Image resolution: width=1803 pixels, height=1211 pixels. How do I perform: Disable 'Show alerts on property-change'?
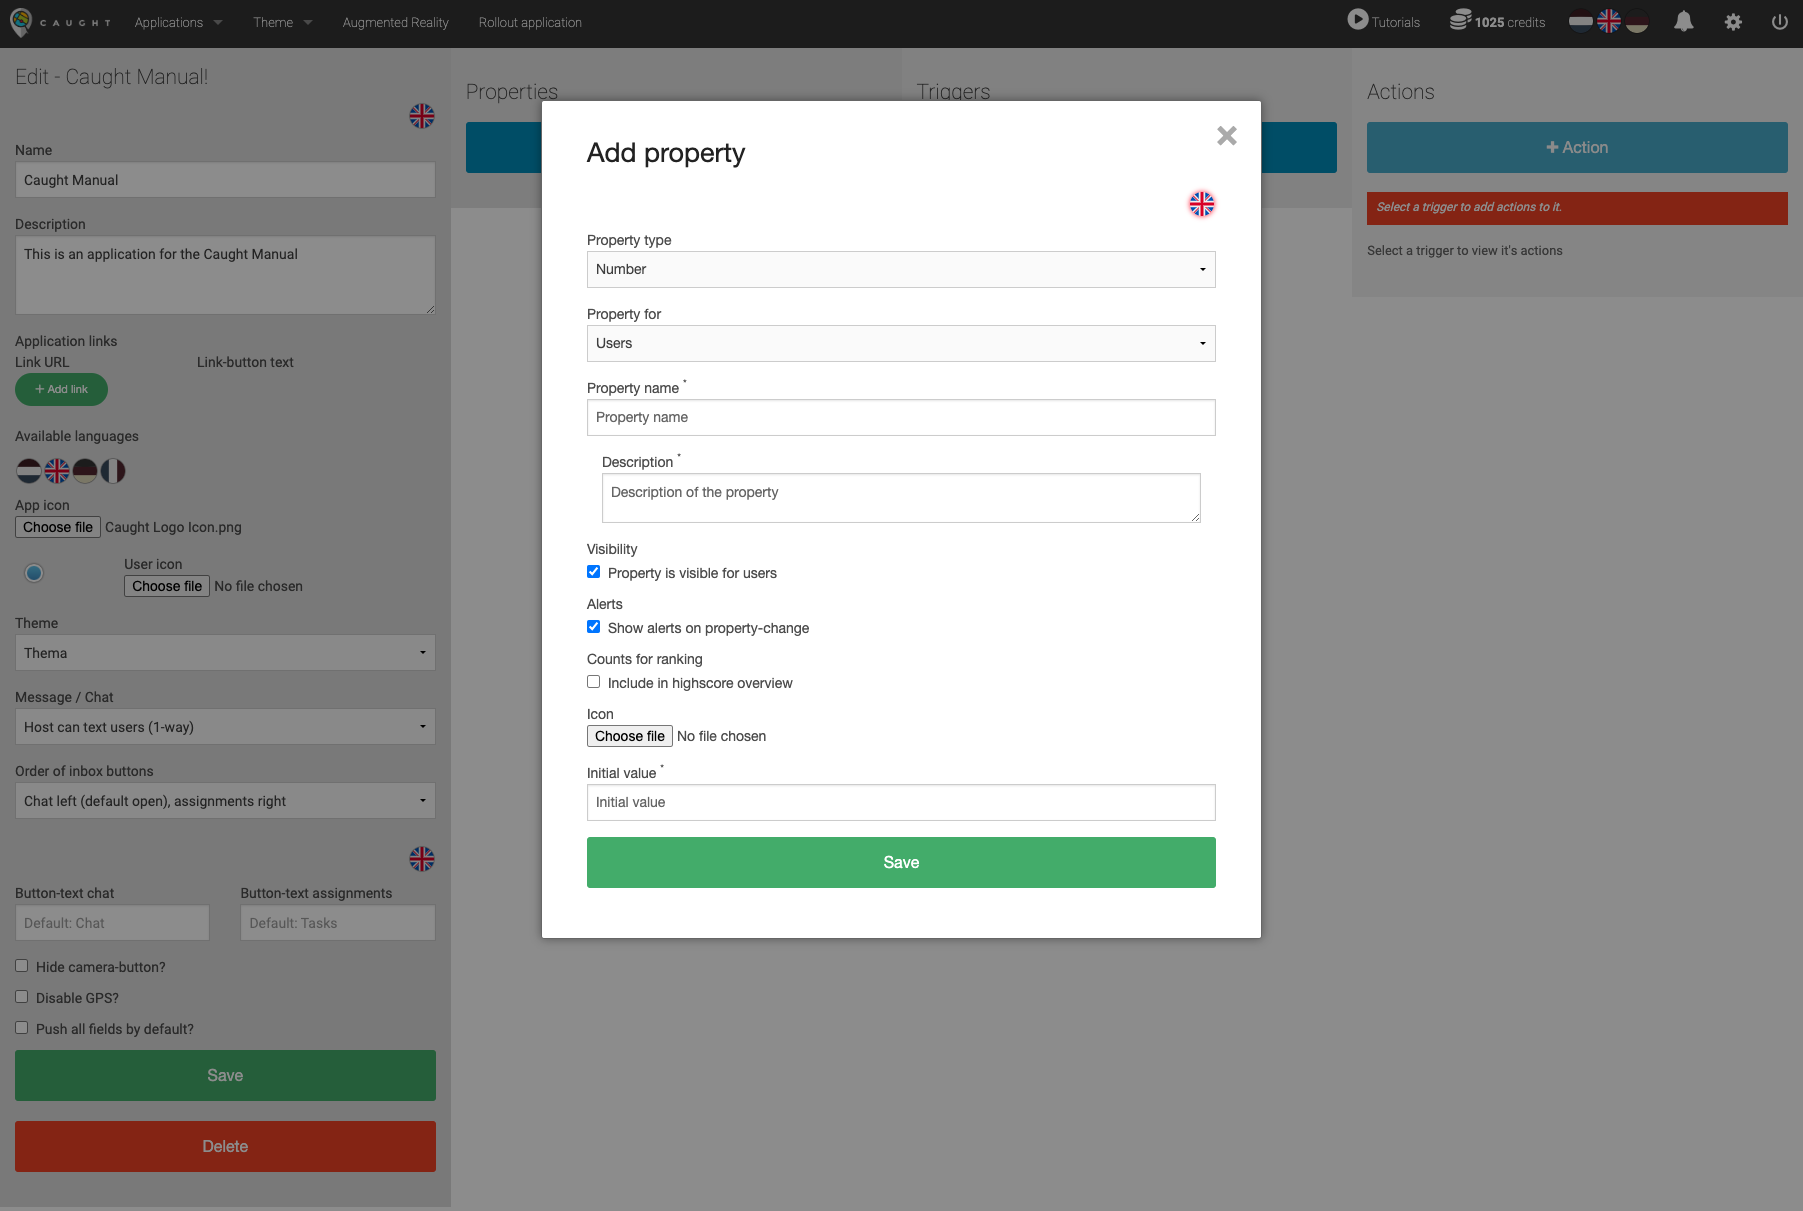coord(593,626)
